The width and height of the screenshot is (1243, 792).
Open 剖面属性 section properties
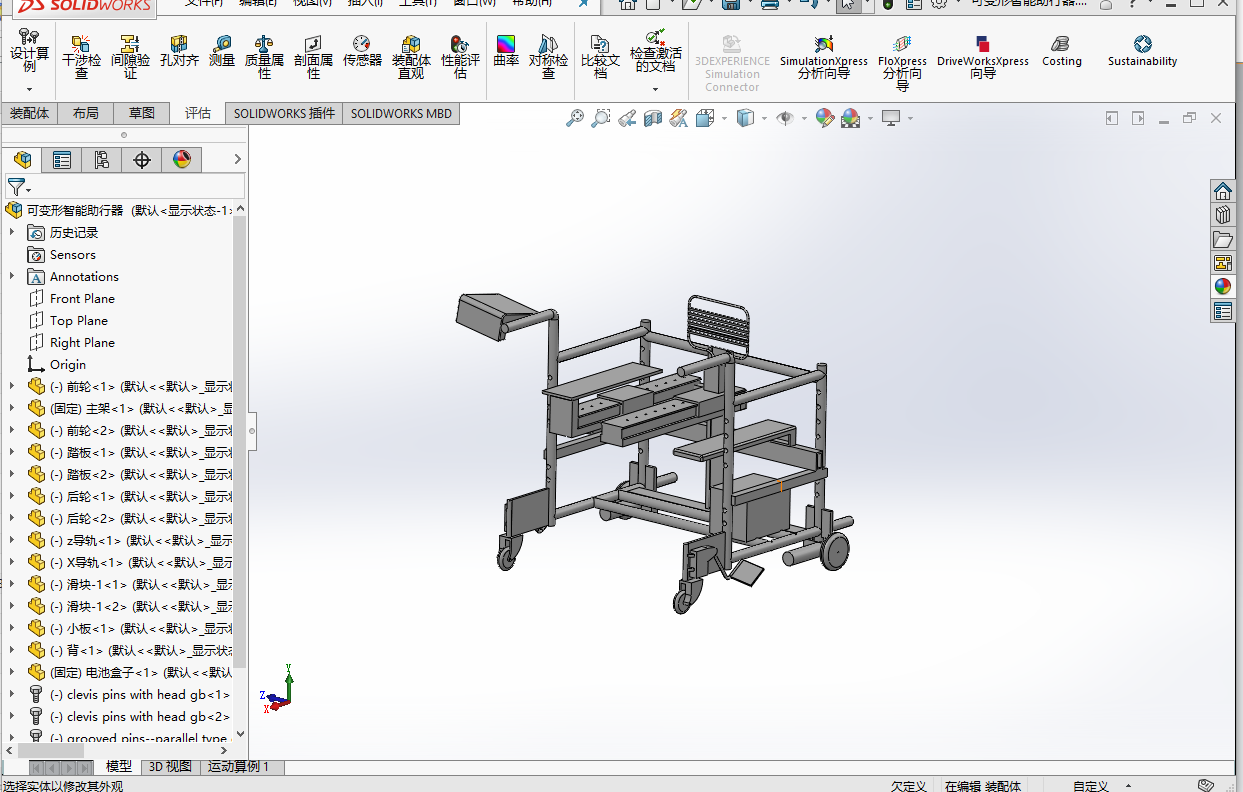(x=313, y=57)
